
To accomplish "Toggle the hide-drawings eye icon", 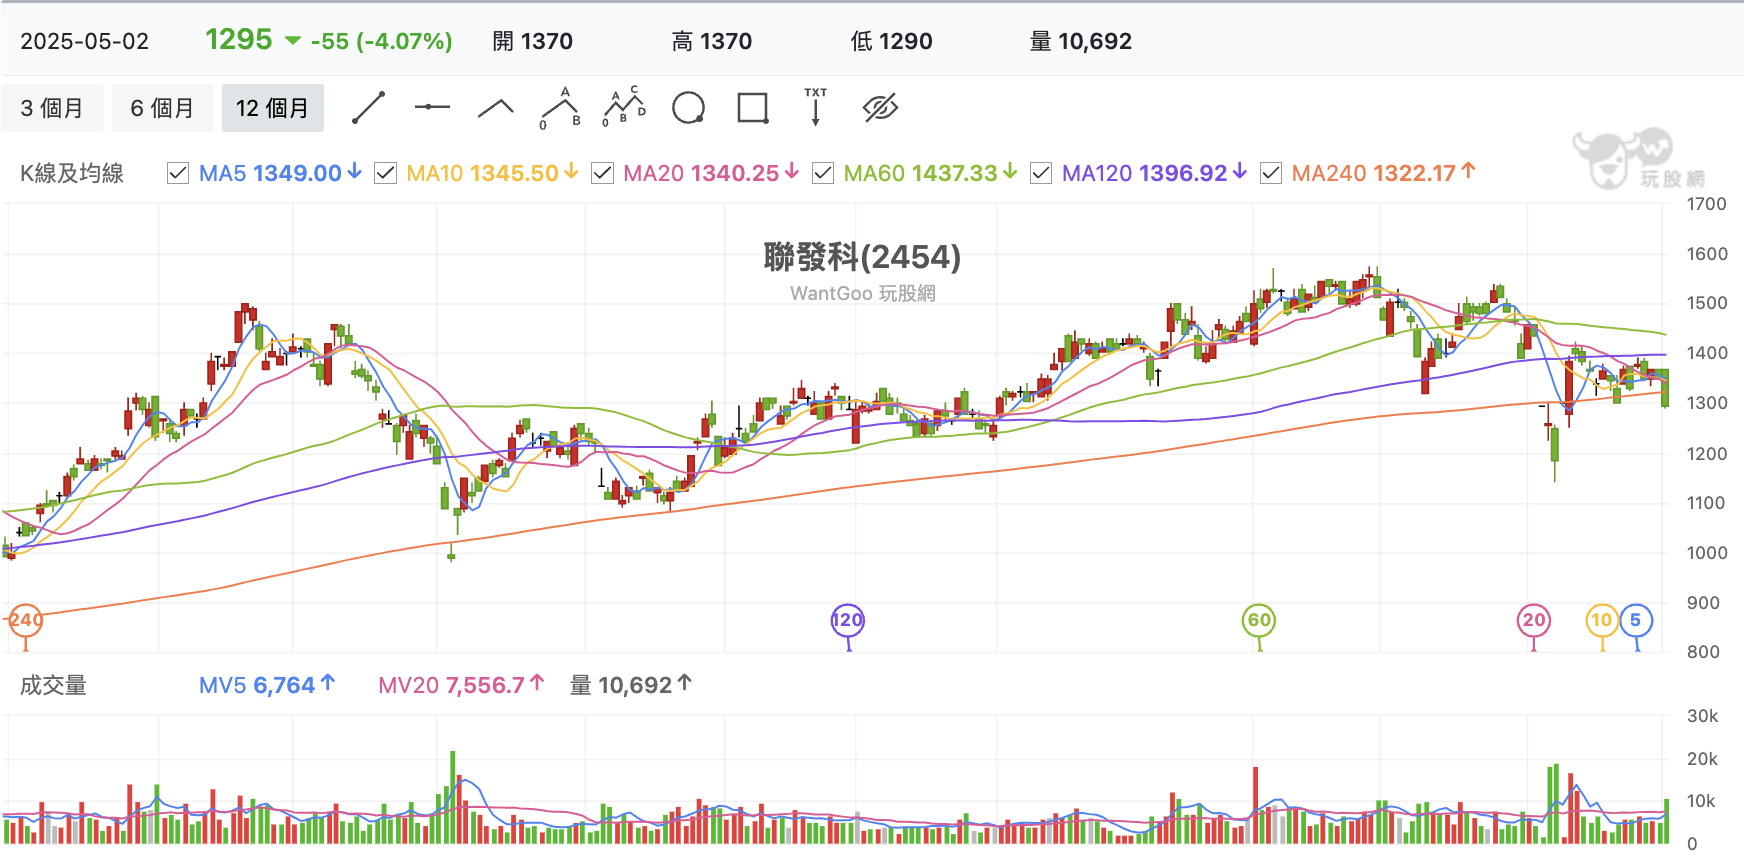I will point(880,108).
